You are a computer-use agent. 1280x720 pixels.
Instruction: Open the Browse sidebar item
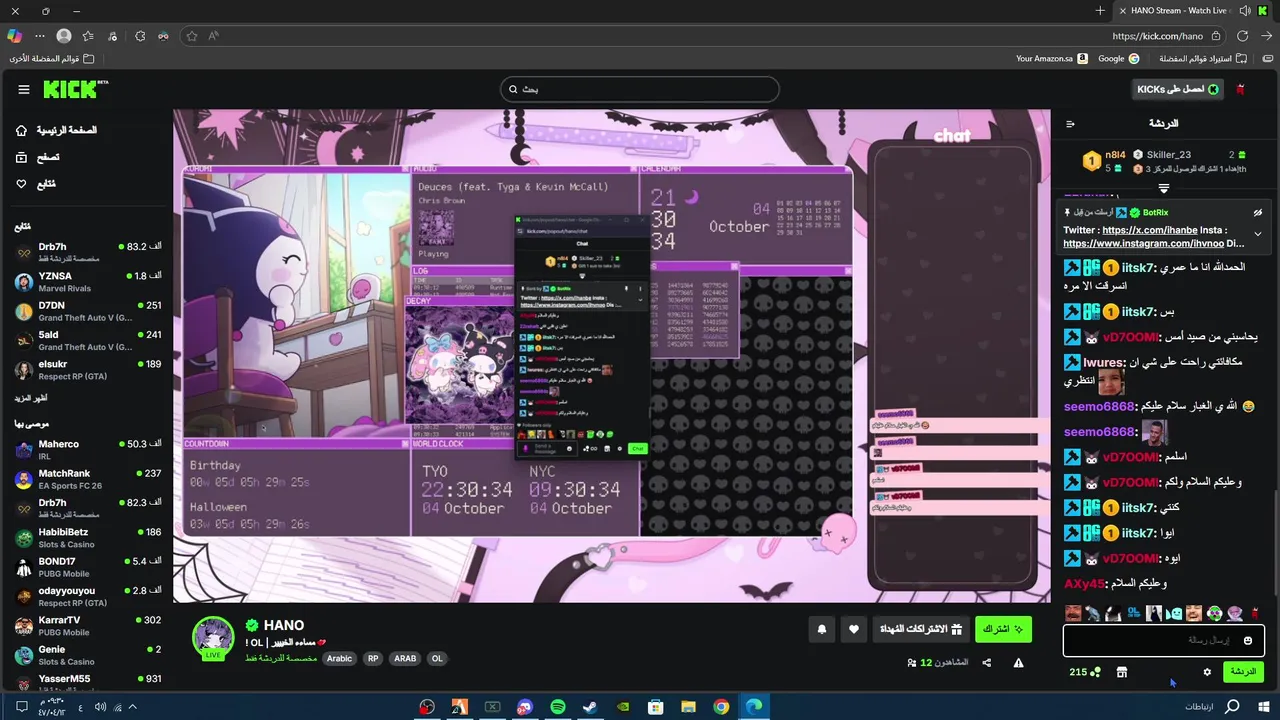[37, 157]
